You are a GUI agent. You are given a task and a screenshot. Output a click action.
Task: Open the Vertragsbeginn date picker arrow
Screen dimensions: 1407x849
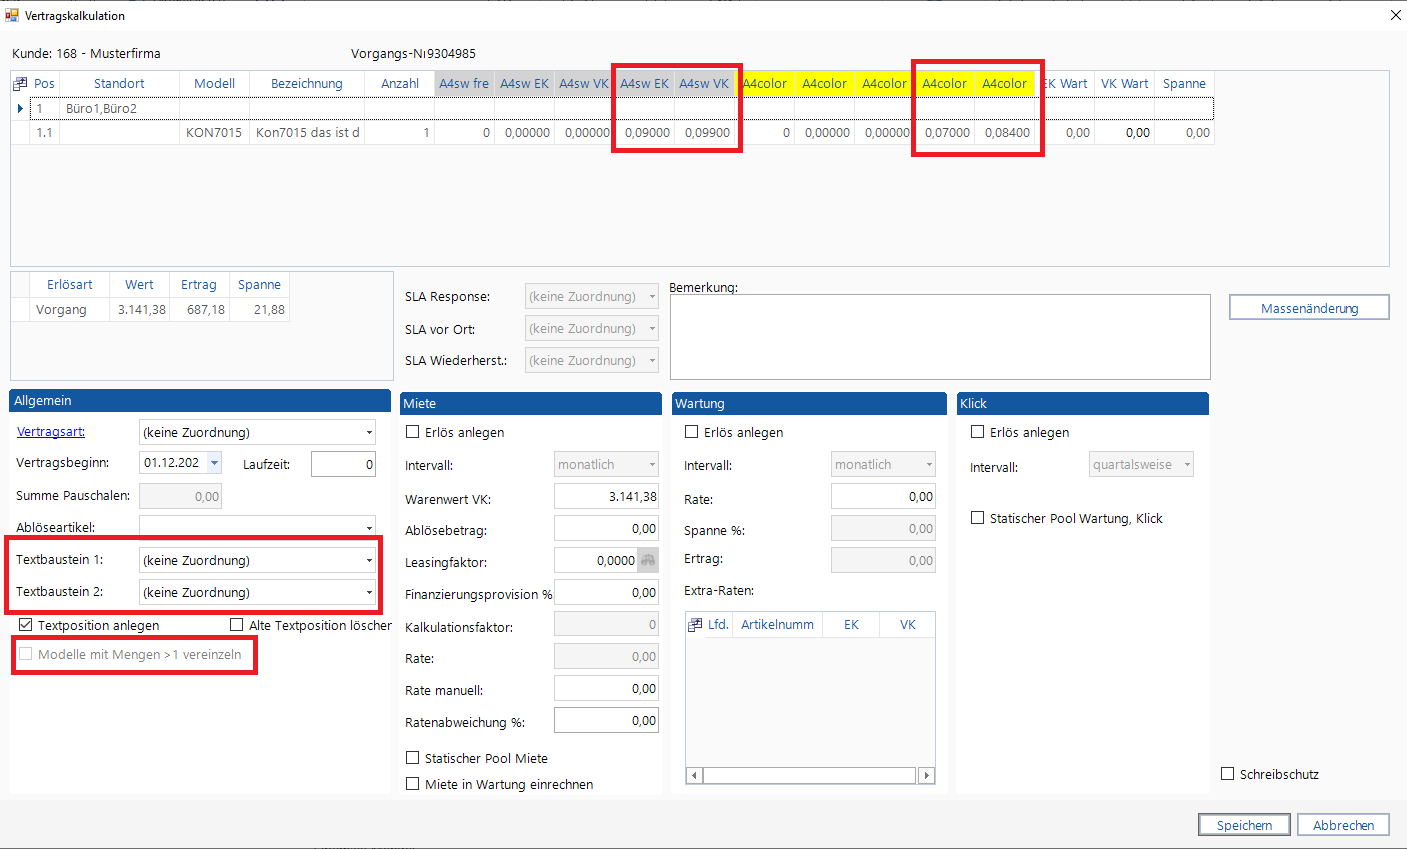click(x=214, y=463)
